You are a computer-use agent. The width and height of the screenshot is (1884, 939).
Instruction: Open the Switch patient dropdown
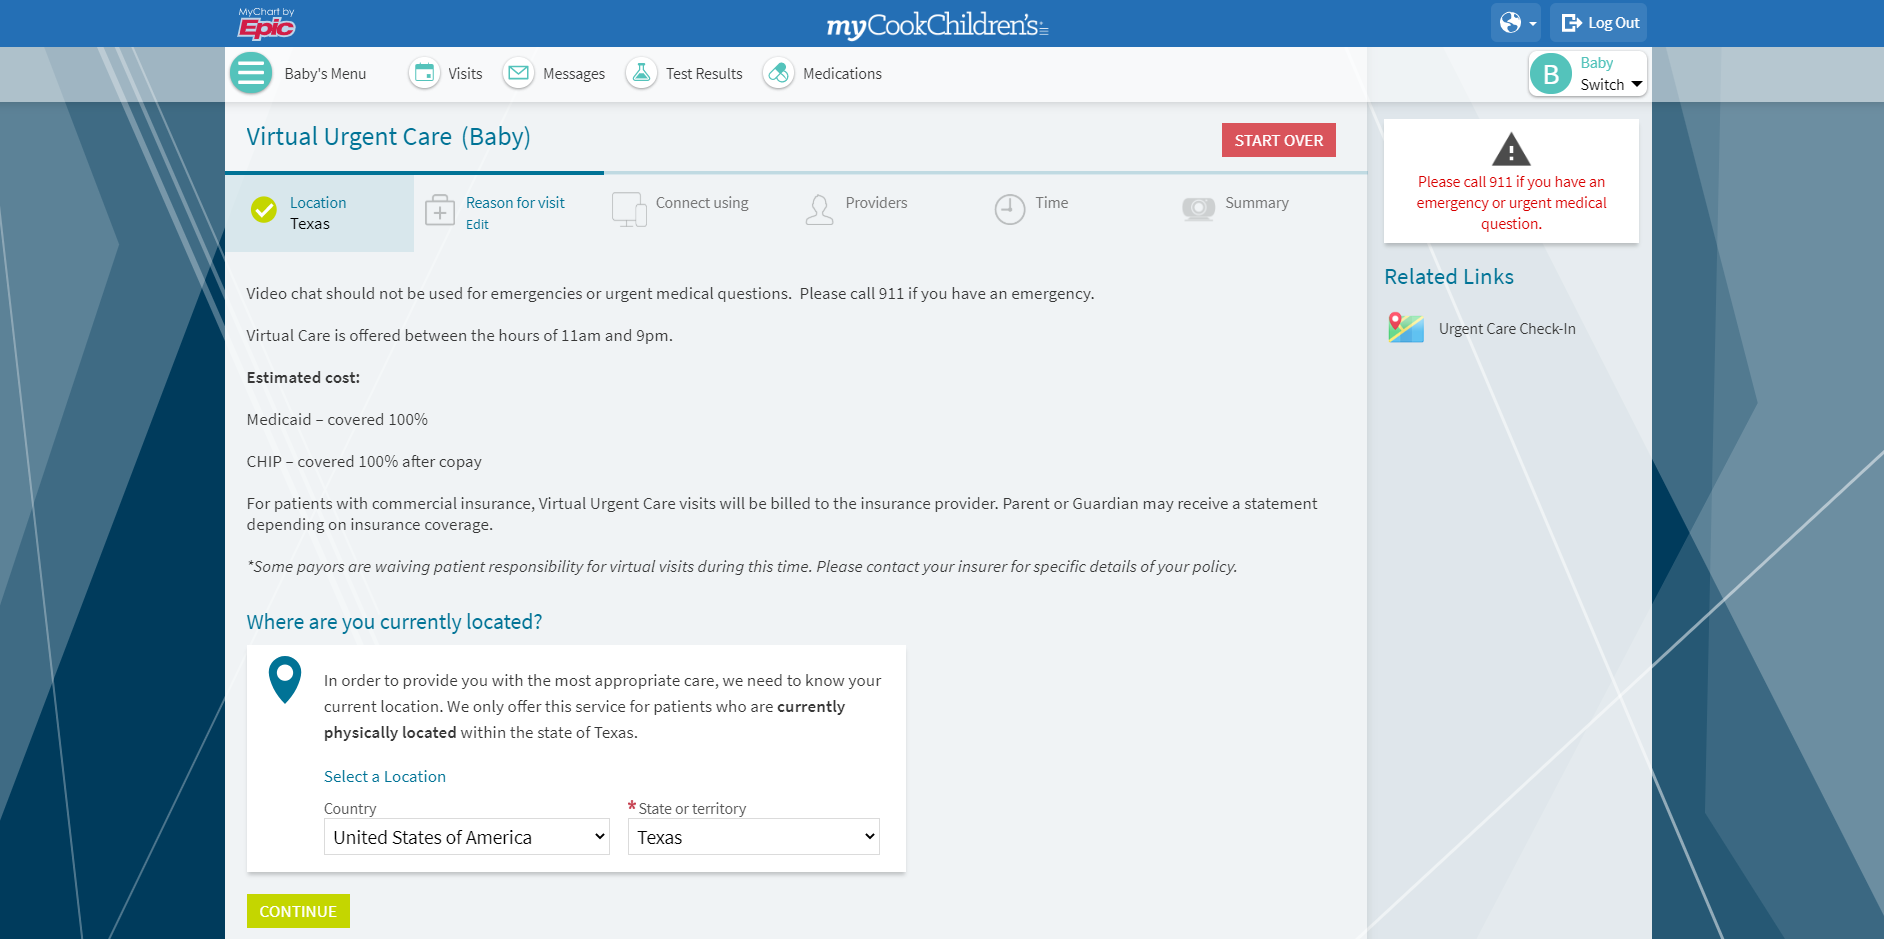[x=1610, y=85]
